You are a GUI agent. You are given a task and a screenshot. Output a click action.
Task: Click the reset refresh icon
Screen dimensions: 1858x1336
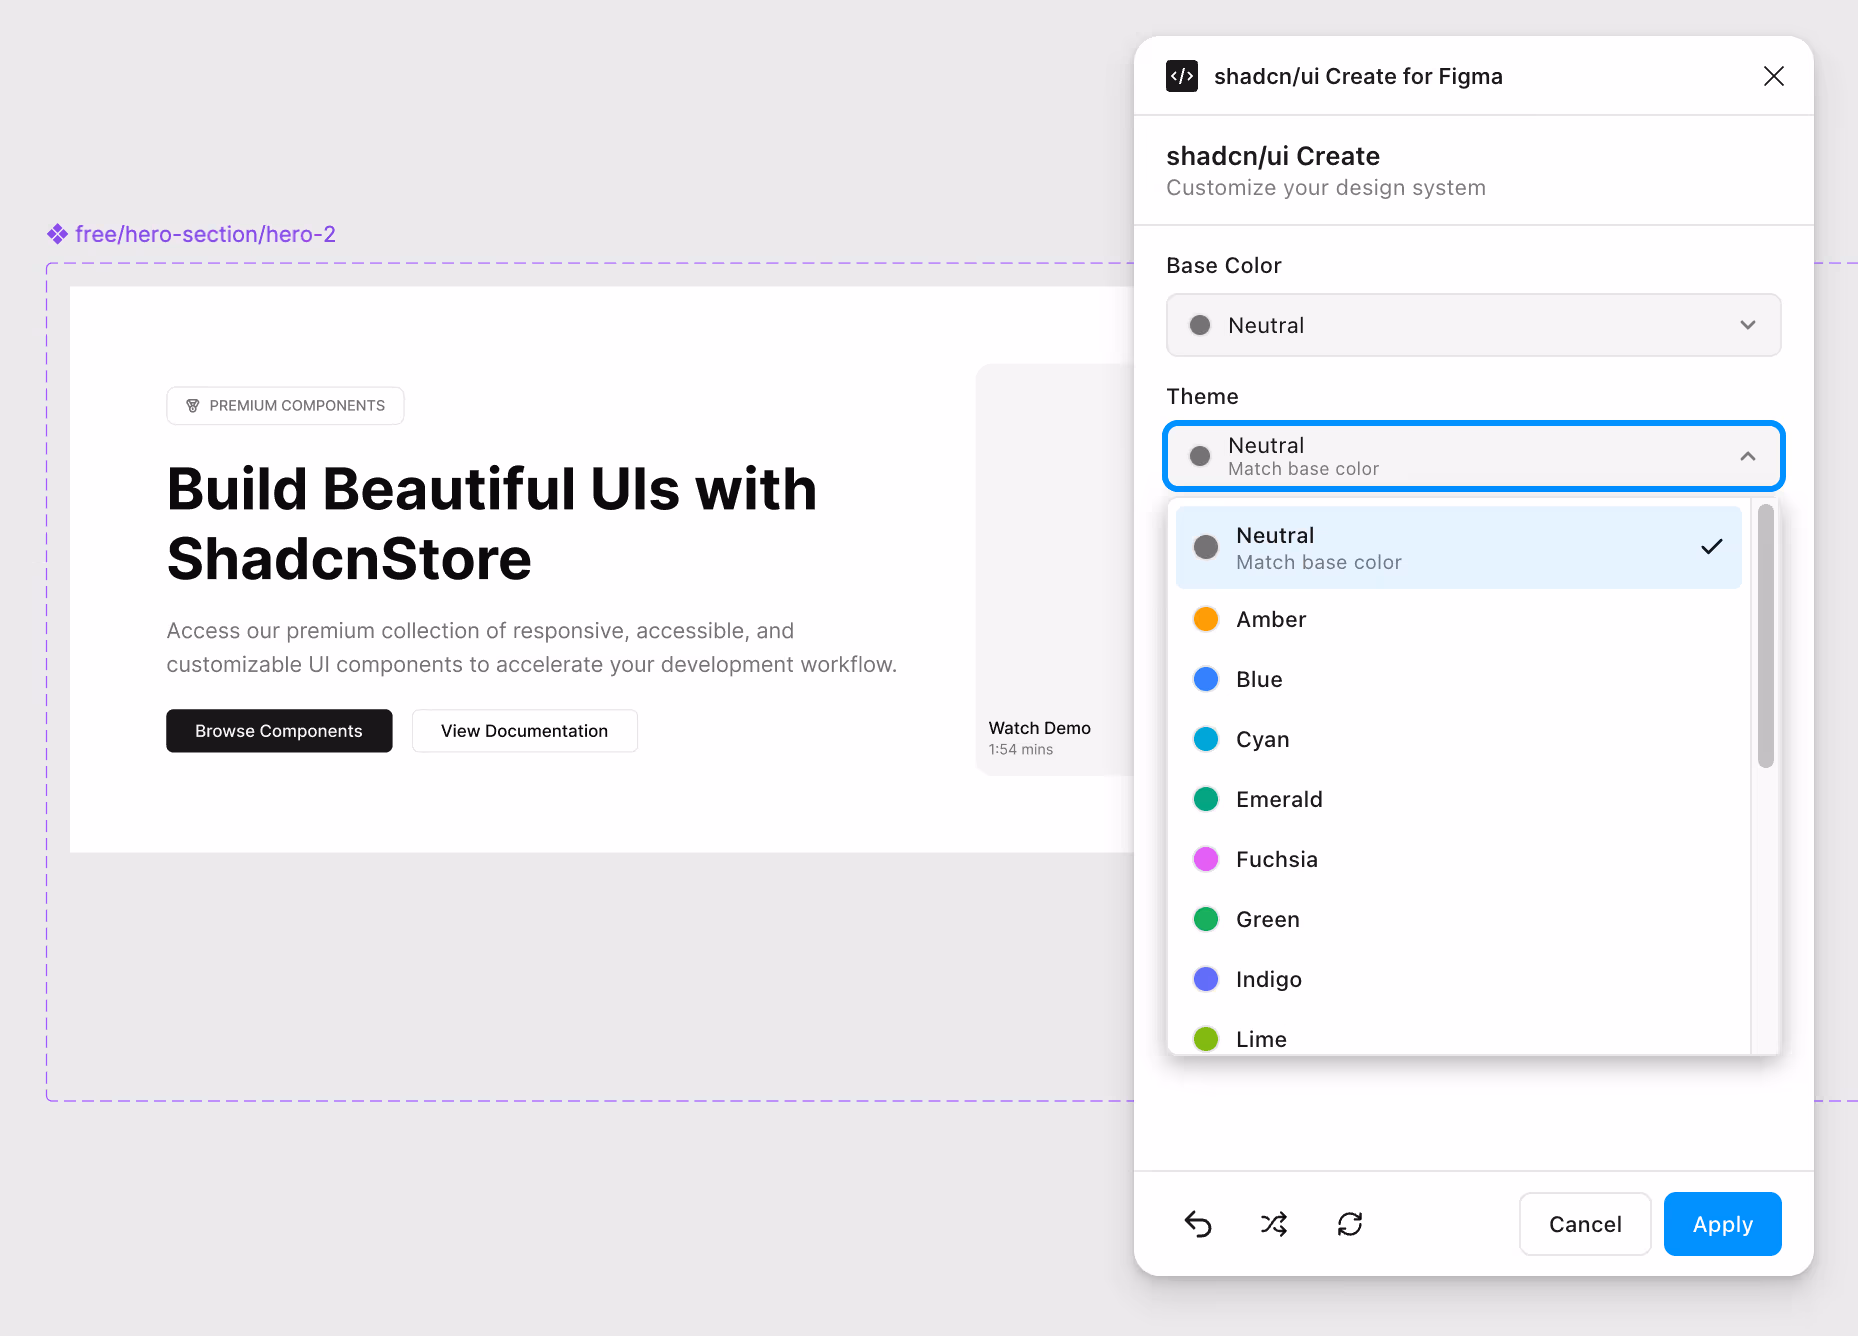[1350, 1224]
